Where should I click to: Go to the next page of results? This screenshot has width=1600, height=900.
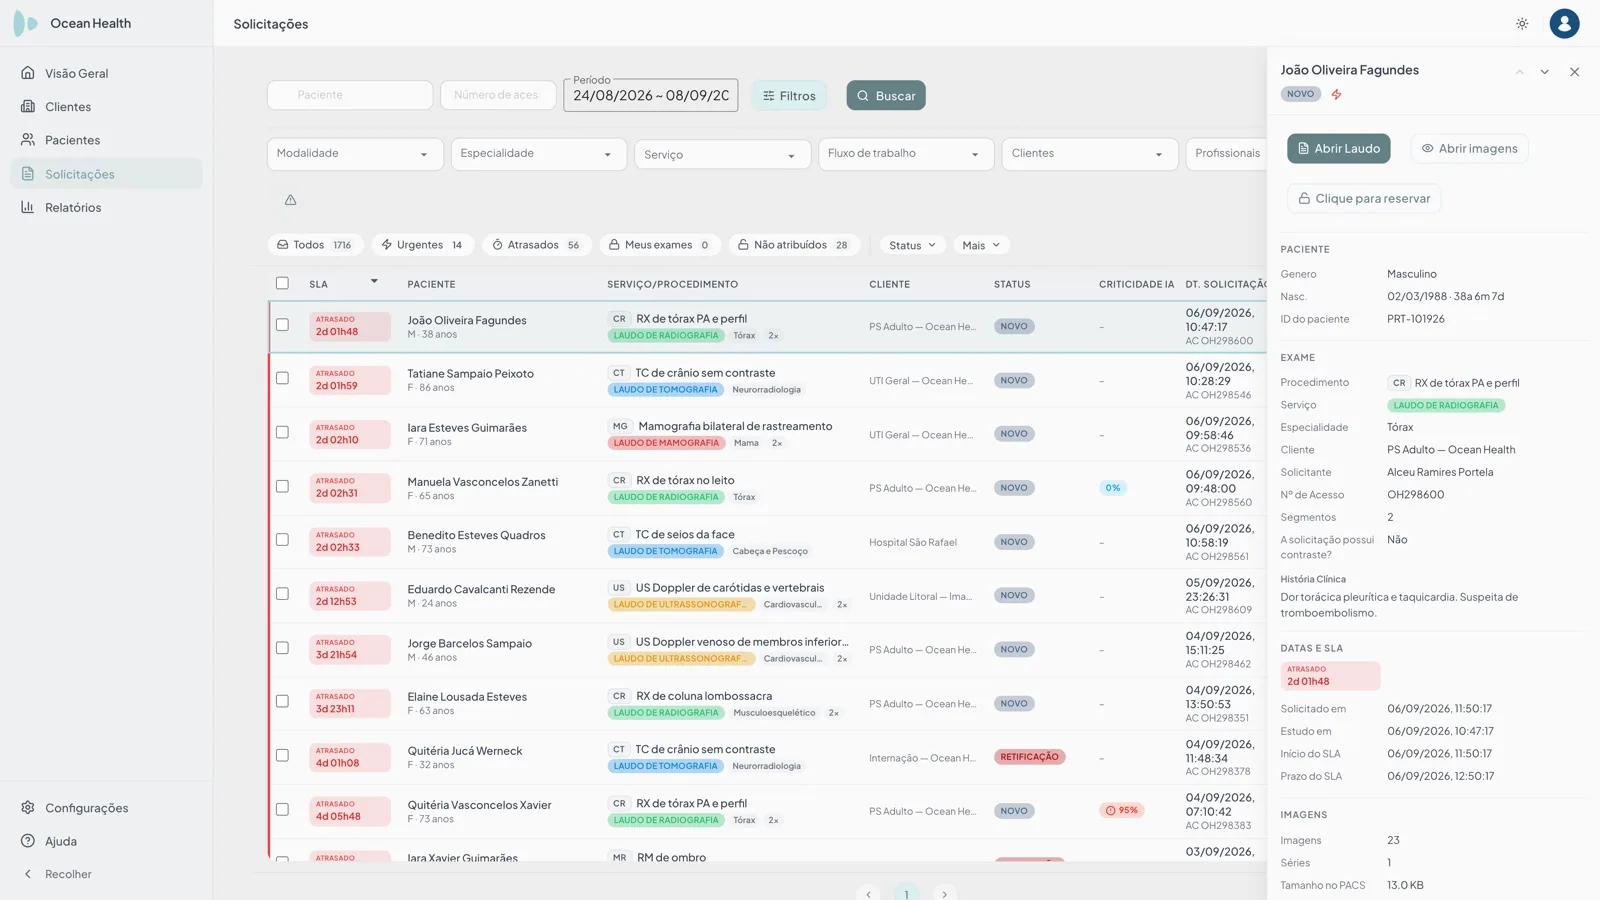click(x=944, y=894)
